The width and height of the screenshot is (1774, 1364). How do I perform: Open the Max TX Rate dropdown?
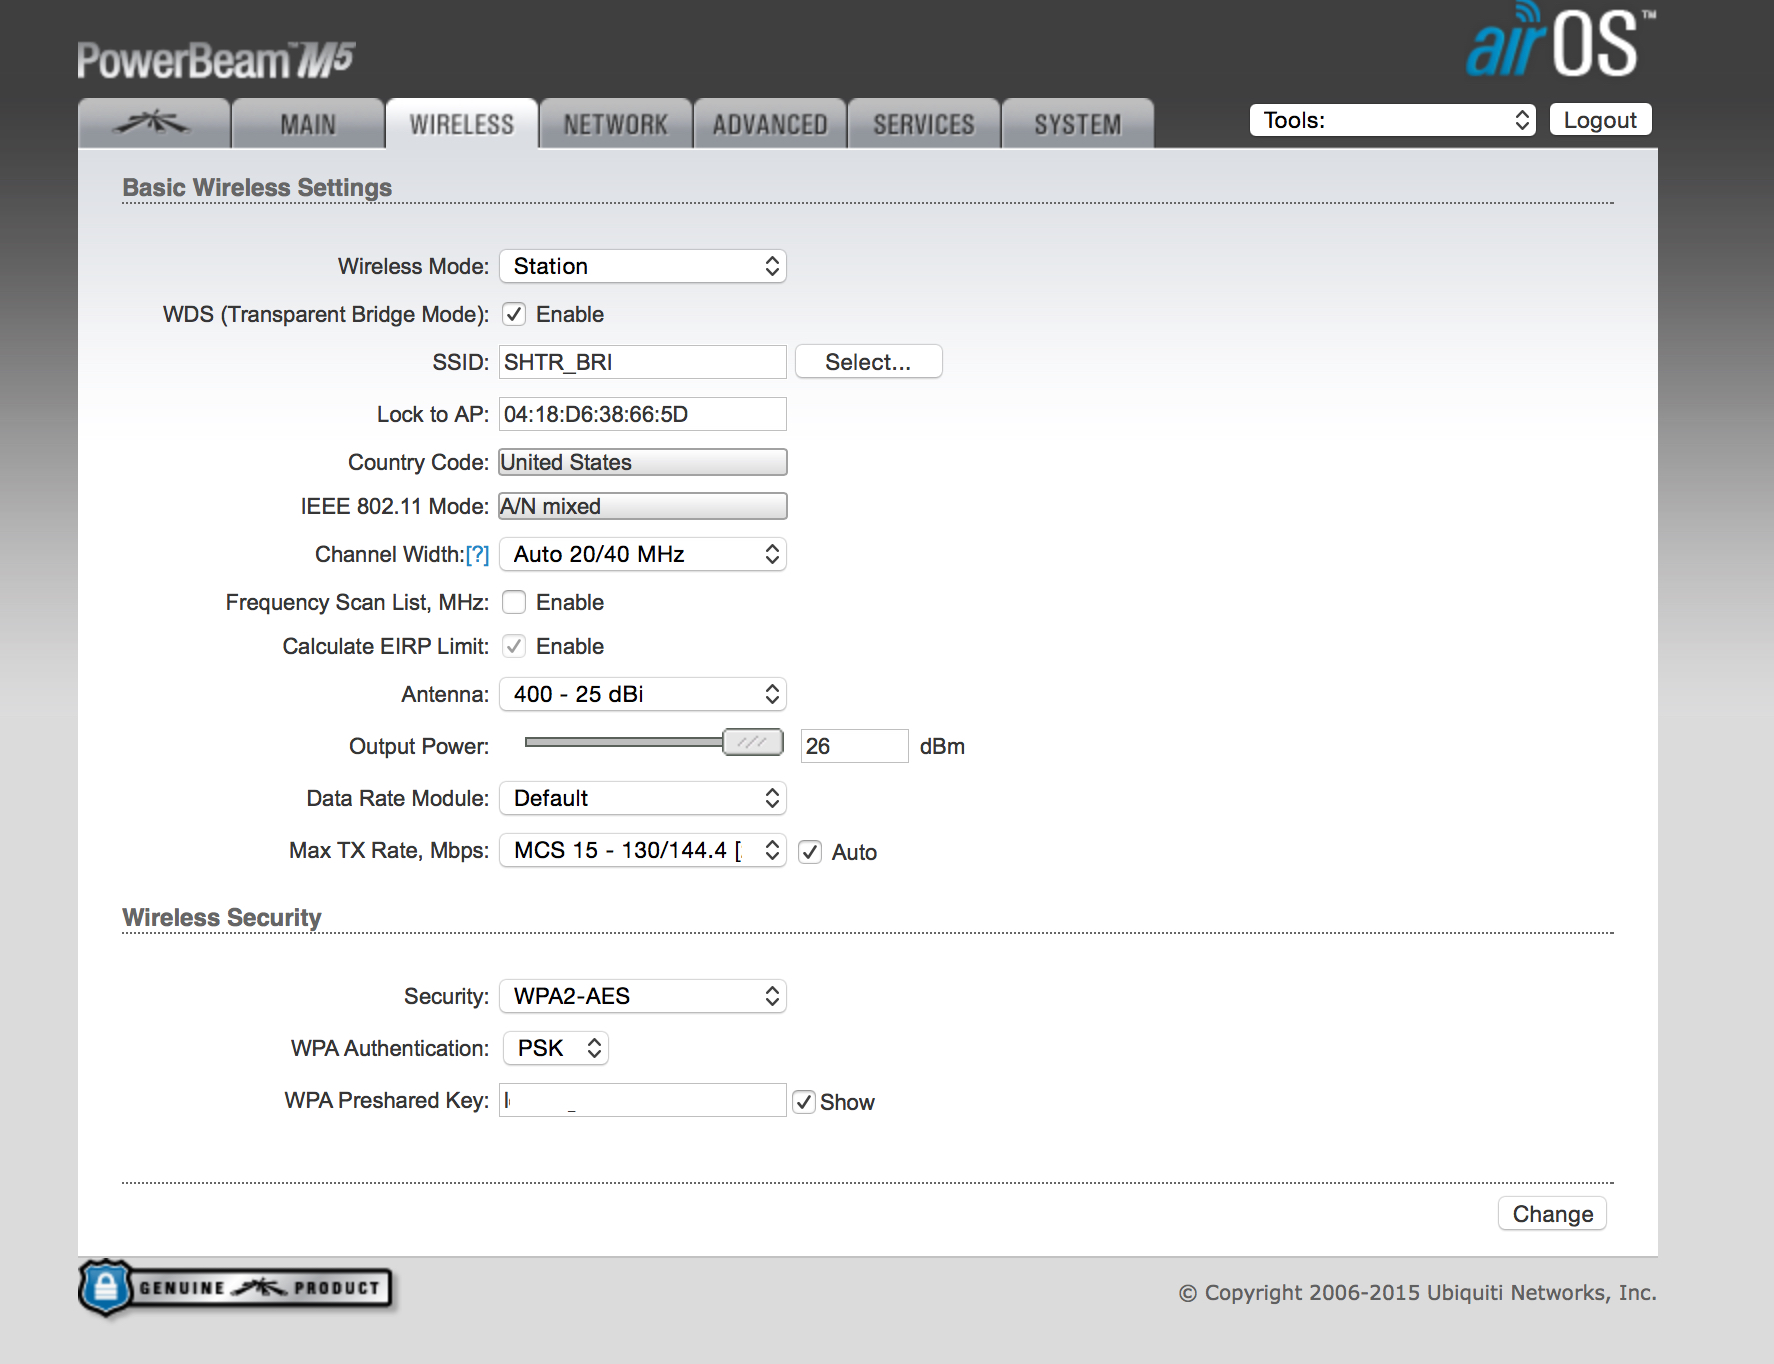[x=643, y=850]
